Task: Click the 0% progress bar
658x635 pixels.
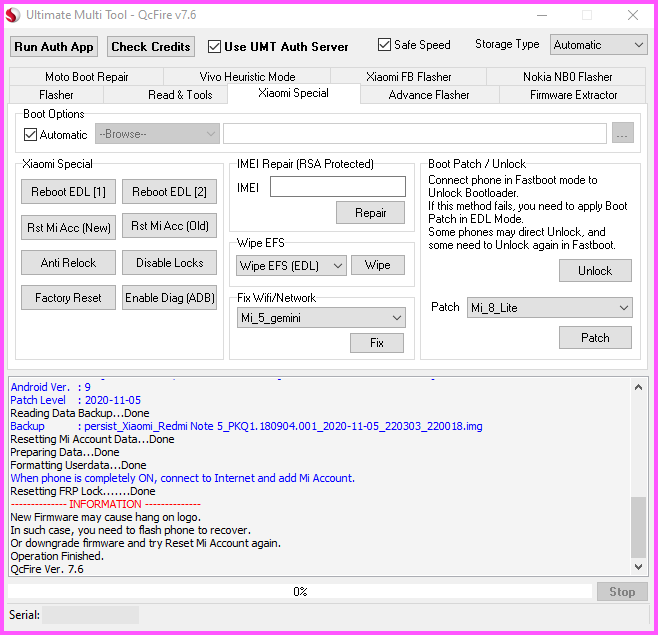Action: click(x=300, y=592)
